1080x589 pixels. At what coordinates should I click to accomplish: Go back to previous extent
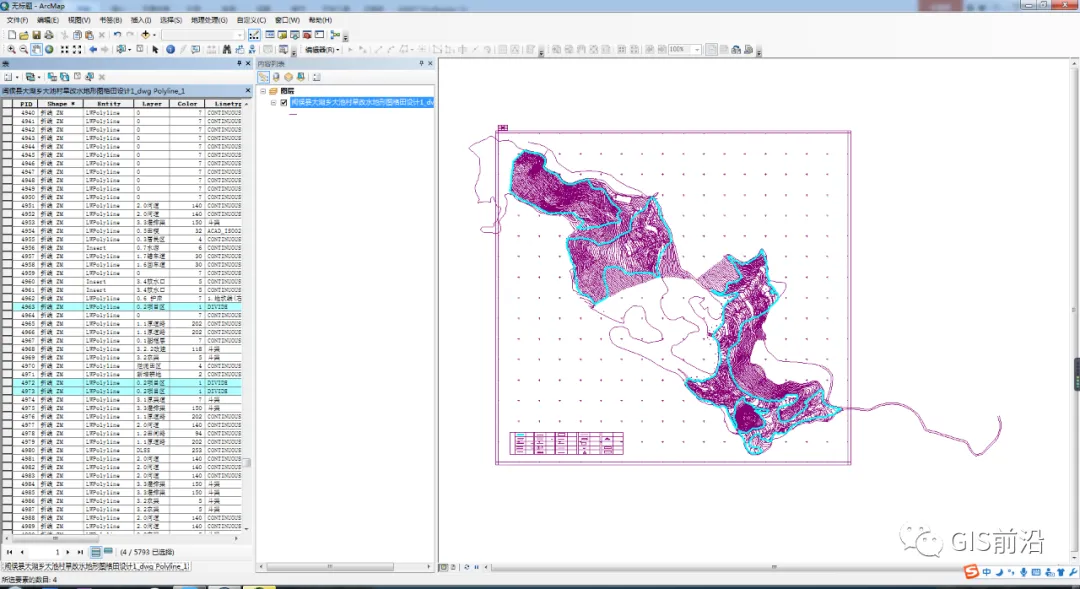point(92,50)
